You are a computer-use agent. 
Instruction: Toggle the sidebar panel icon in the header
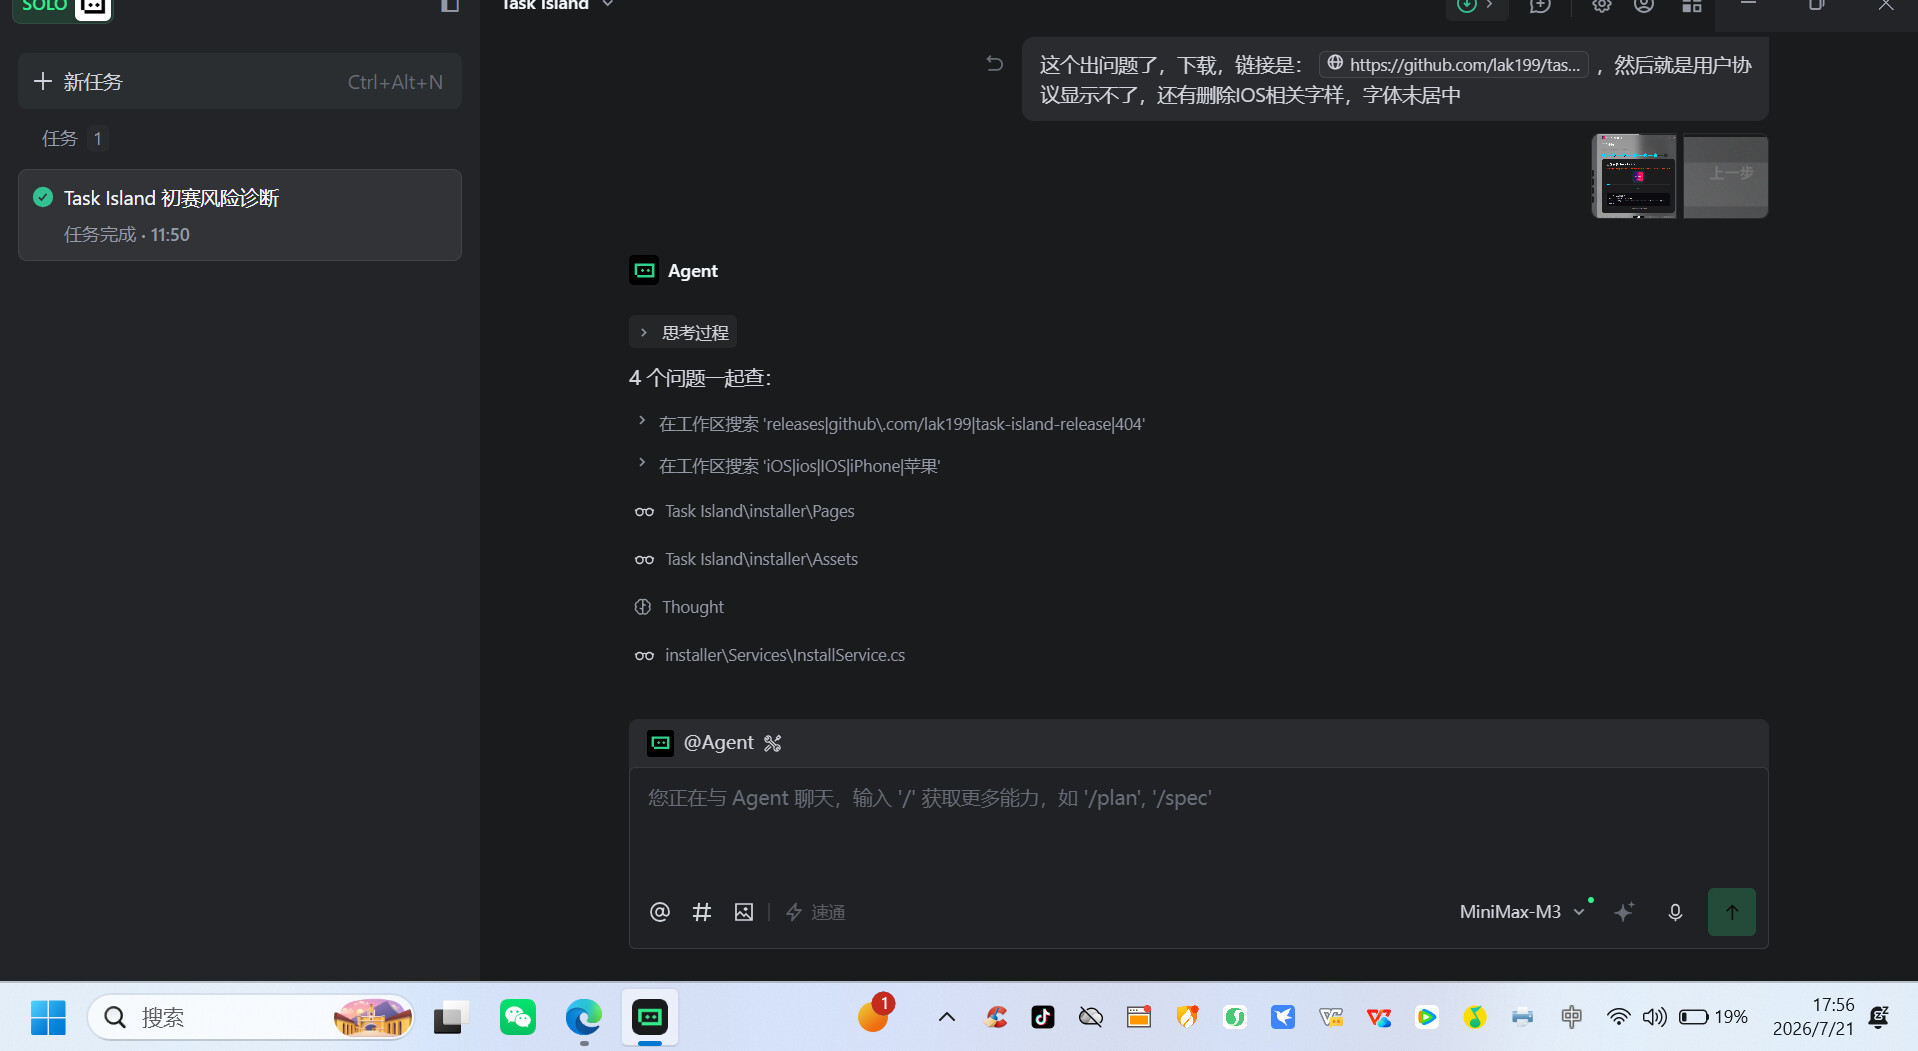(x=450, y=6)
